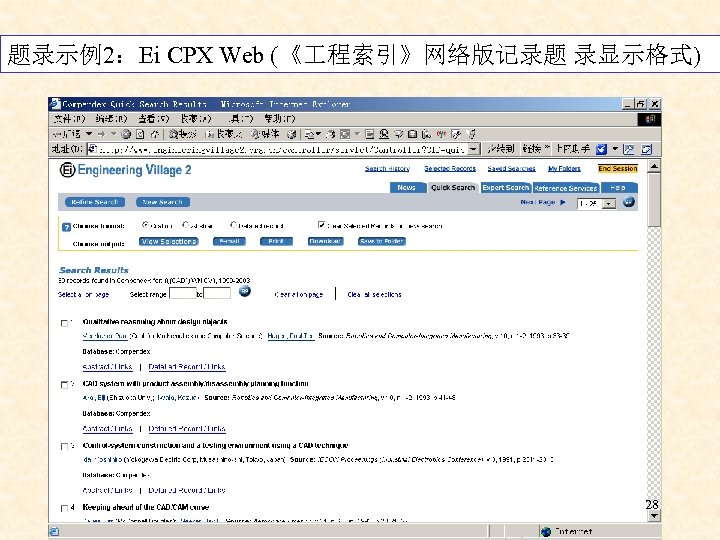Click the Clear all selections link
Image resolution: width=720 pixels, height=540 pixels.
click(374, 294)
